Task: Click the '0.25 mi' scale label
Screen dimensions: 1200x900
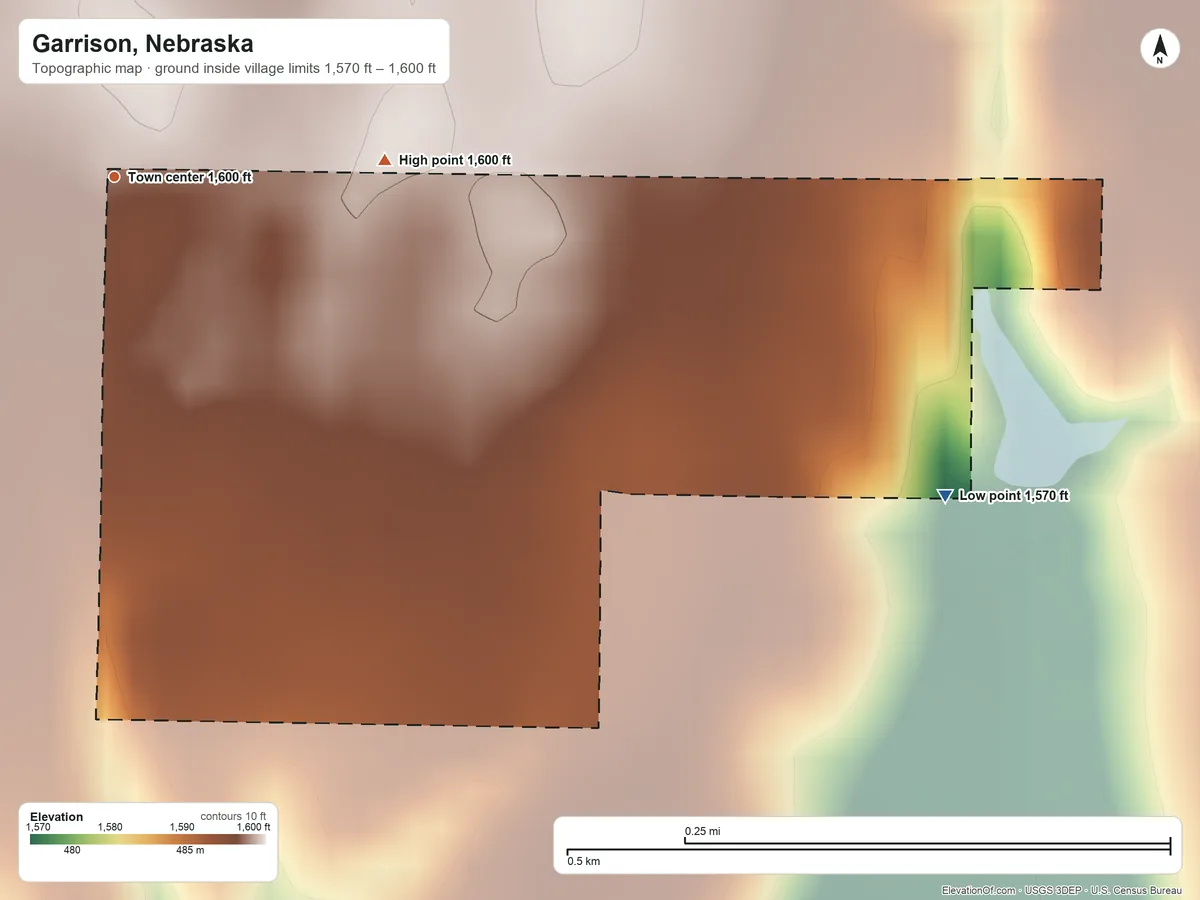Action: coord(703,831)
